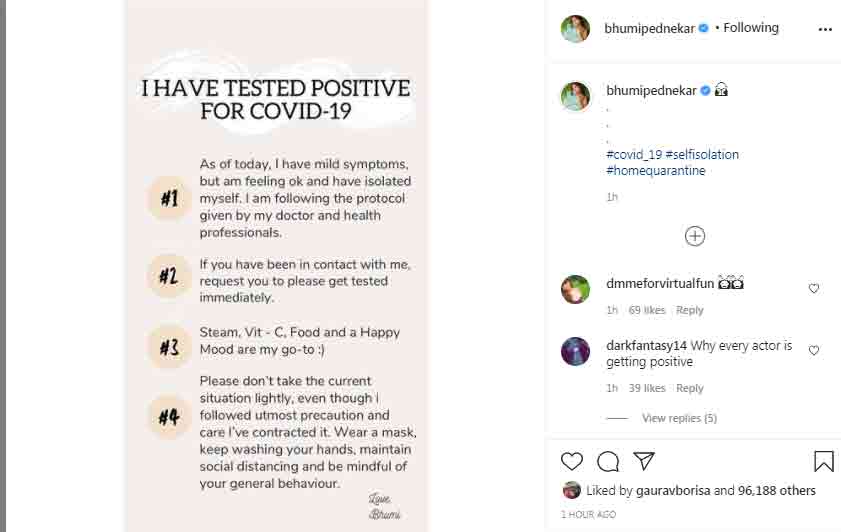
Task: View dmmeforvirtualfun's profile avatar
Action: coord(575,289)
